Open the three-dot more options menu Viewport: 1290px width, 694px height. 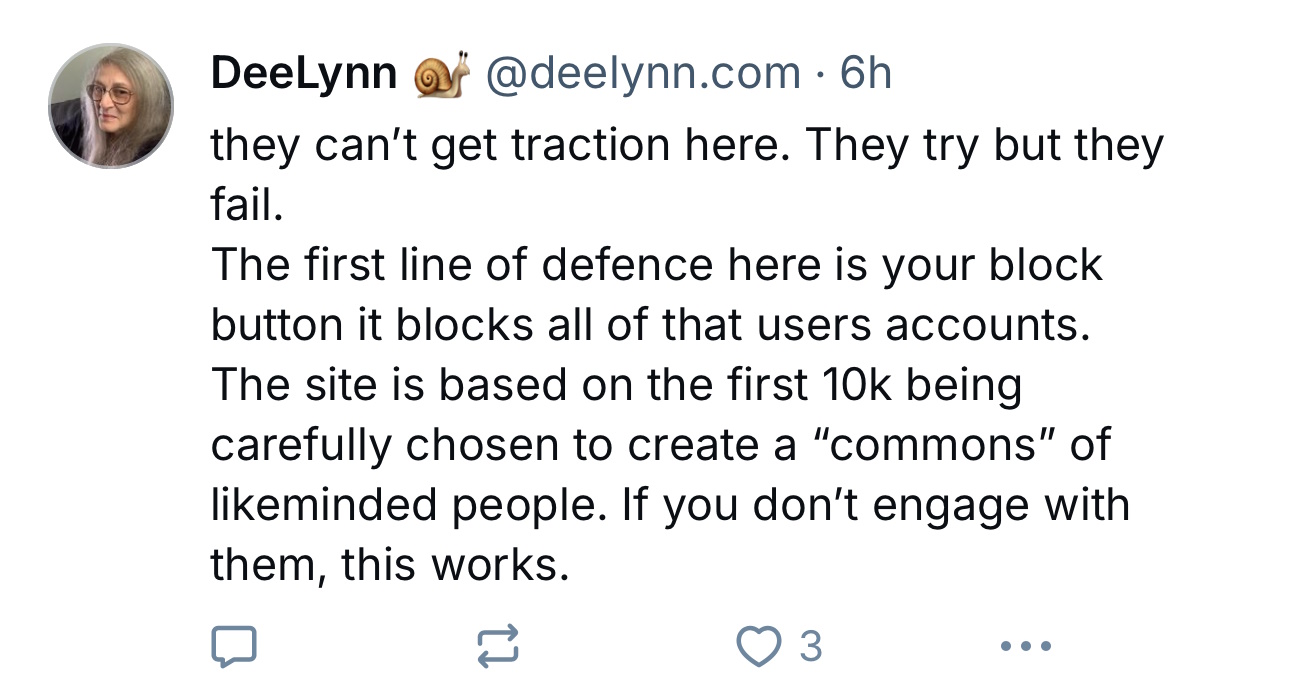pyautogui.click(x=1026, y=646)
